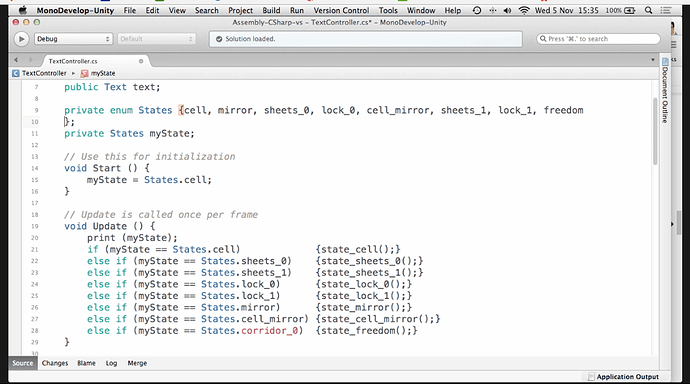
Task: Click the 'freedom' enum value on line 9
Action: tap(563, 110)
